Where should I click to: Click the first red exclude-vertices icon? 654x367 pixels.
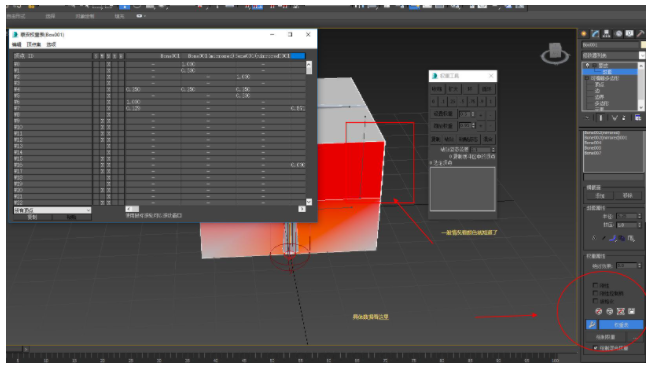click(x=599, y=311)
